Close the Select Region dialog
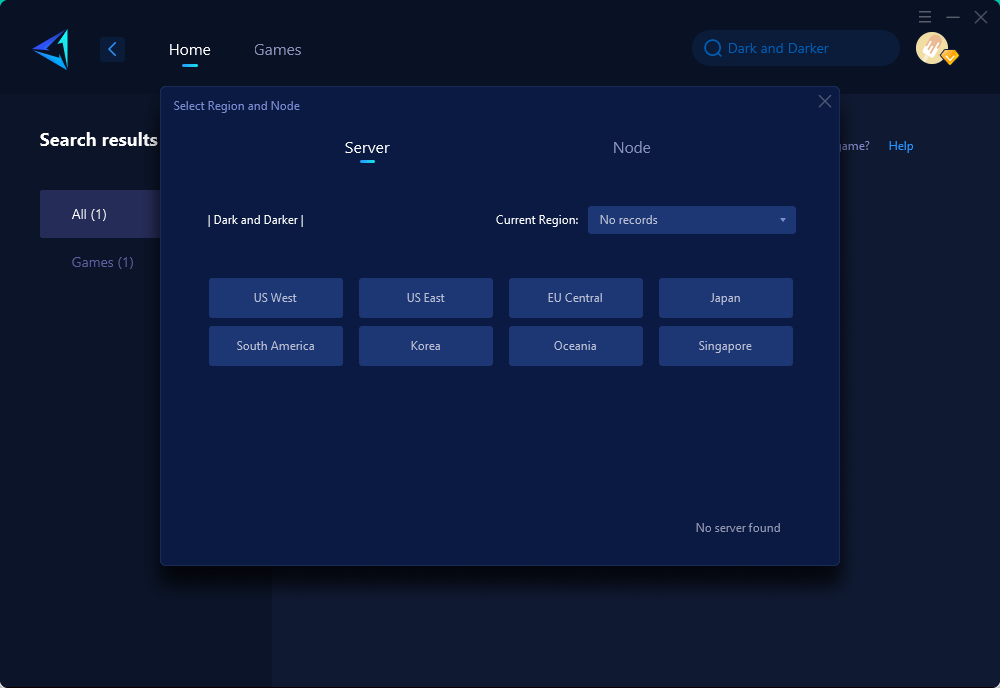The width and height of the screenshot is (1000, 688). (825, 101)
